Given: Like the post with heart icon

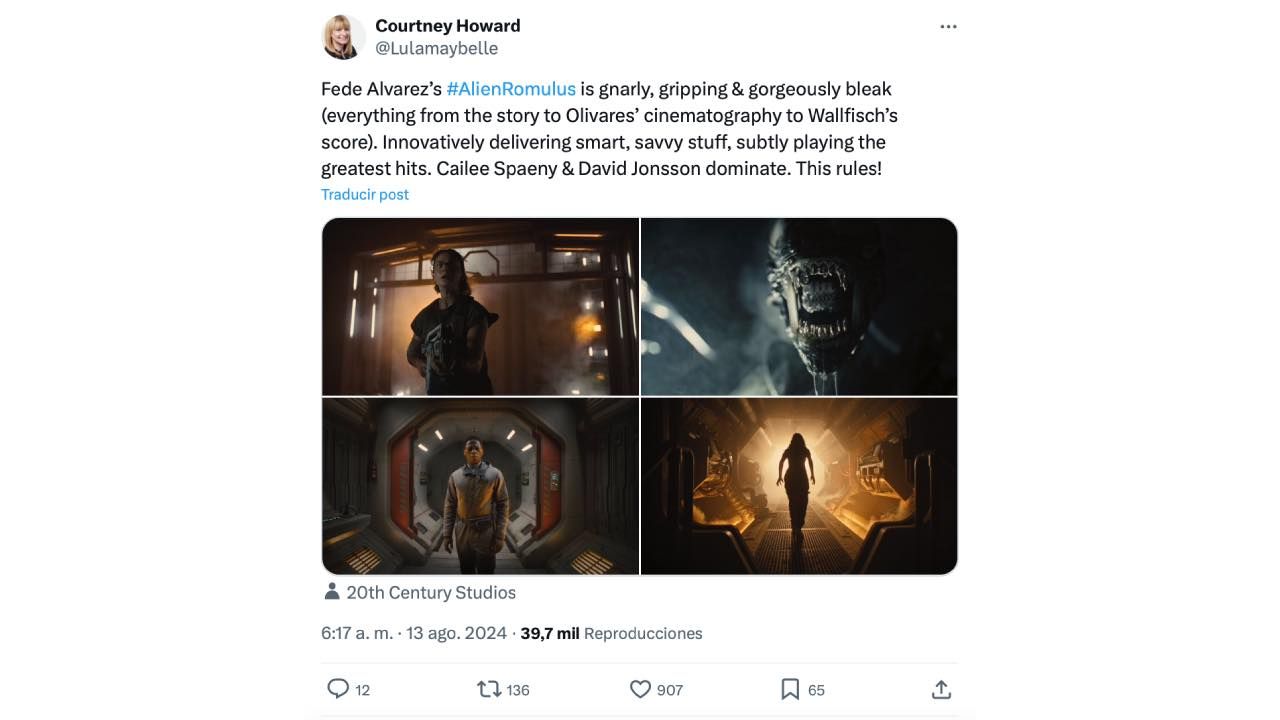Looking at the screenshot, I should pos(640,689).
